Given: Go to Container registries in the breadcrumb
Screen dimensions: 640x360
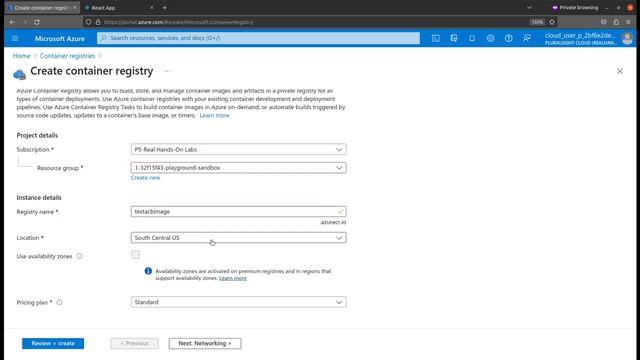Looking at the screenshot, I should [x=67, y=56].
